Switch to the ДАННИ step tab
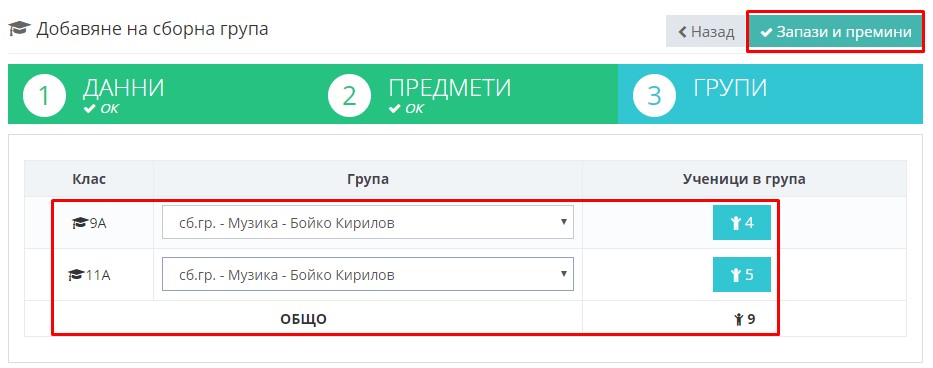 pos(161,94)
